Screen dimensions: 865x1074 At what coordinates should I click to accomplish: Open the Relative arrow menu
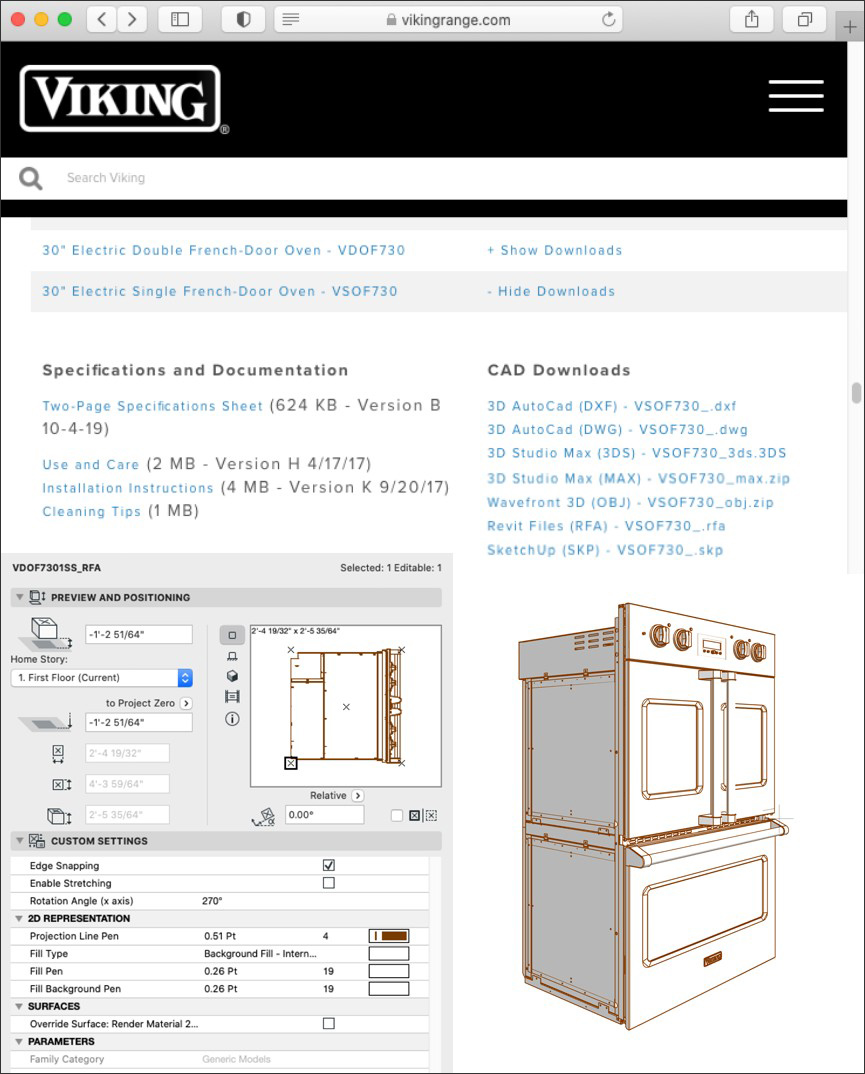click(x=358, y=796)
